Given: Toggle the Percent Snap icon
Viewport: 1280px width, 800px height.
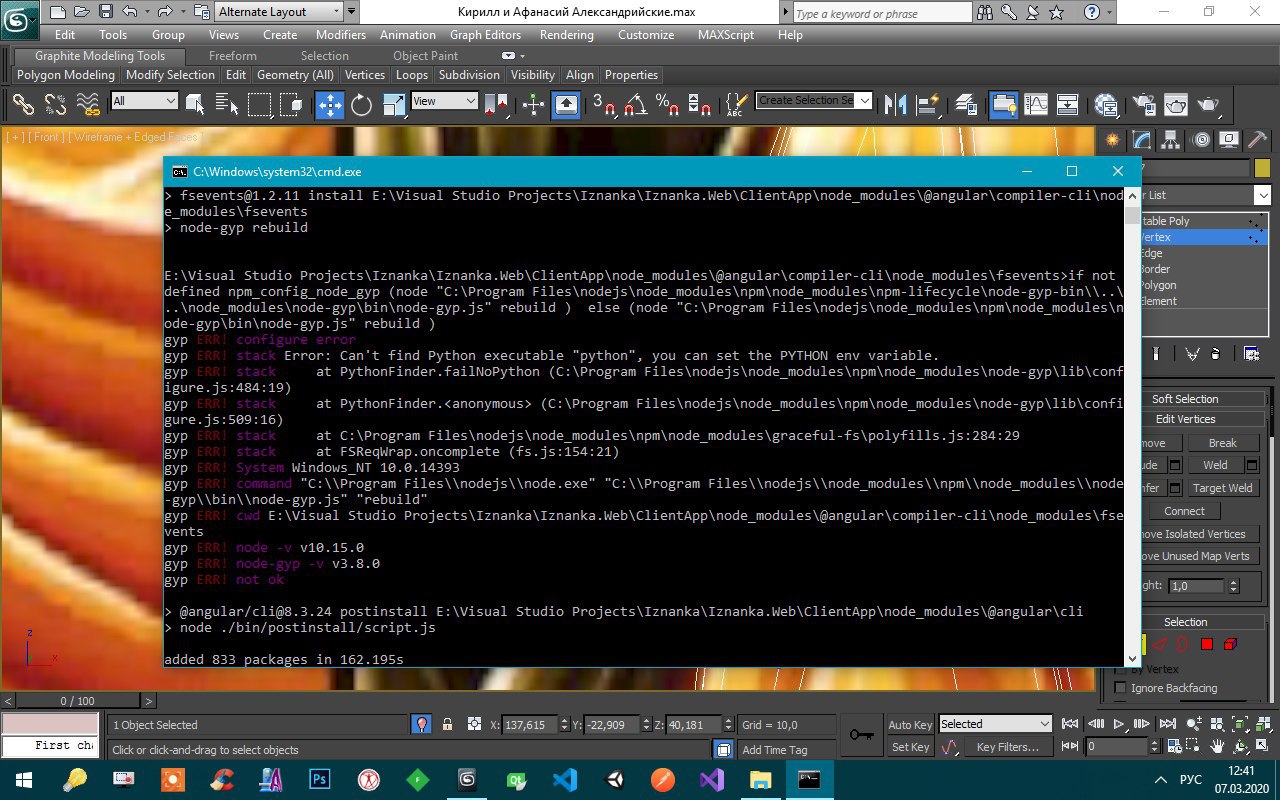Looking at the screenshot, I should [x=667, y=104].
